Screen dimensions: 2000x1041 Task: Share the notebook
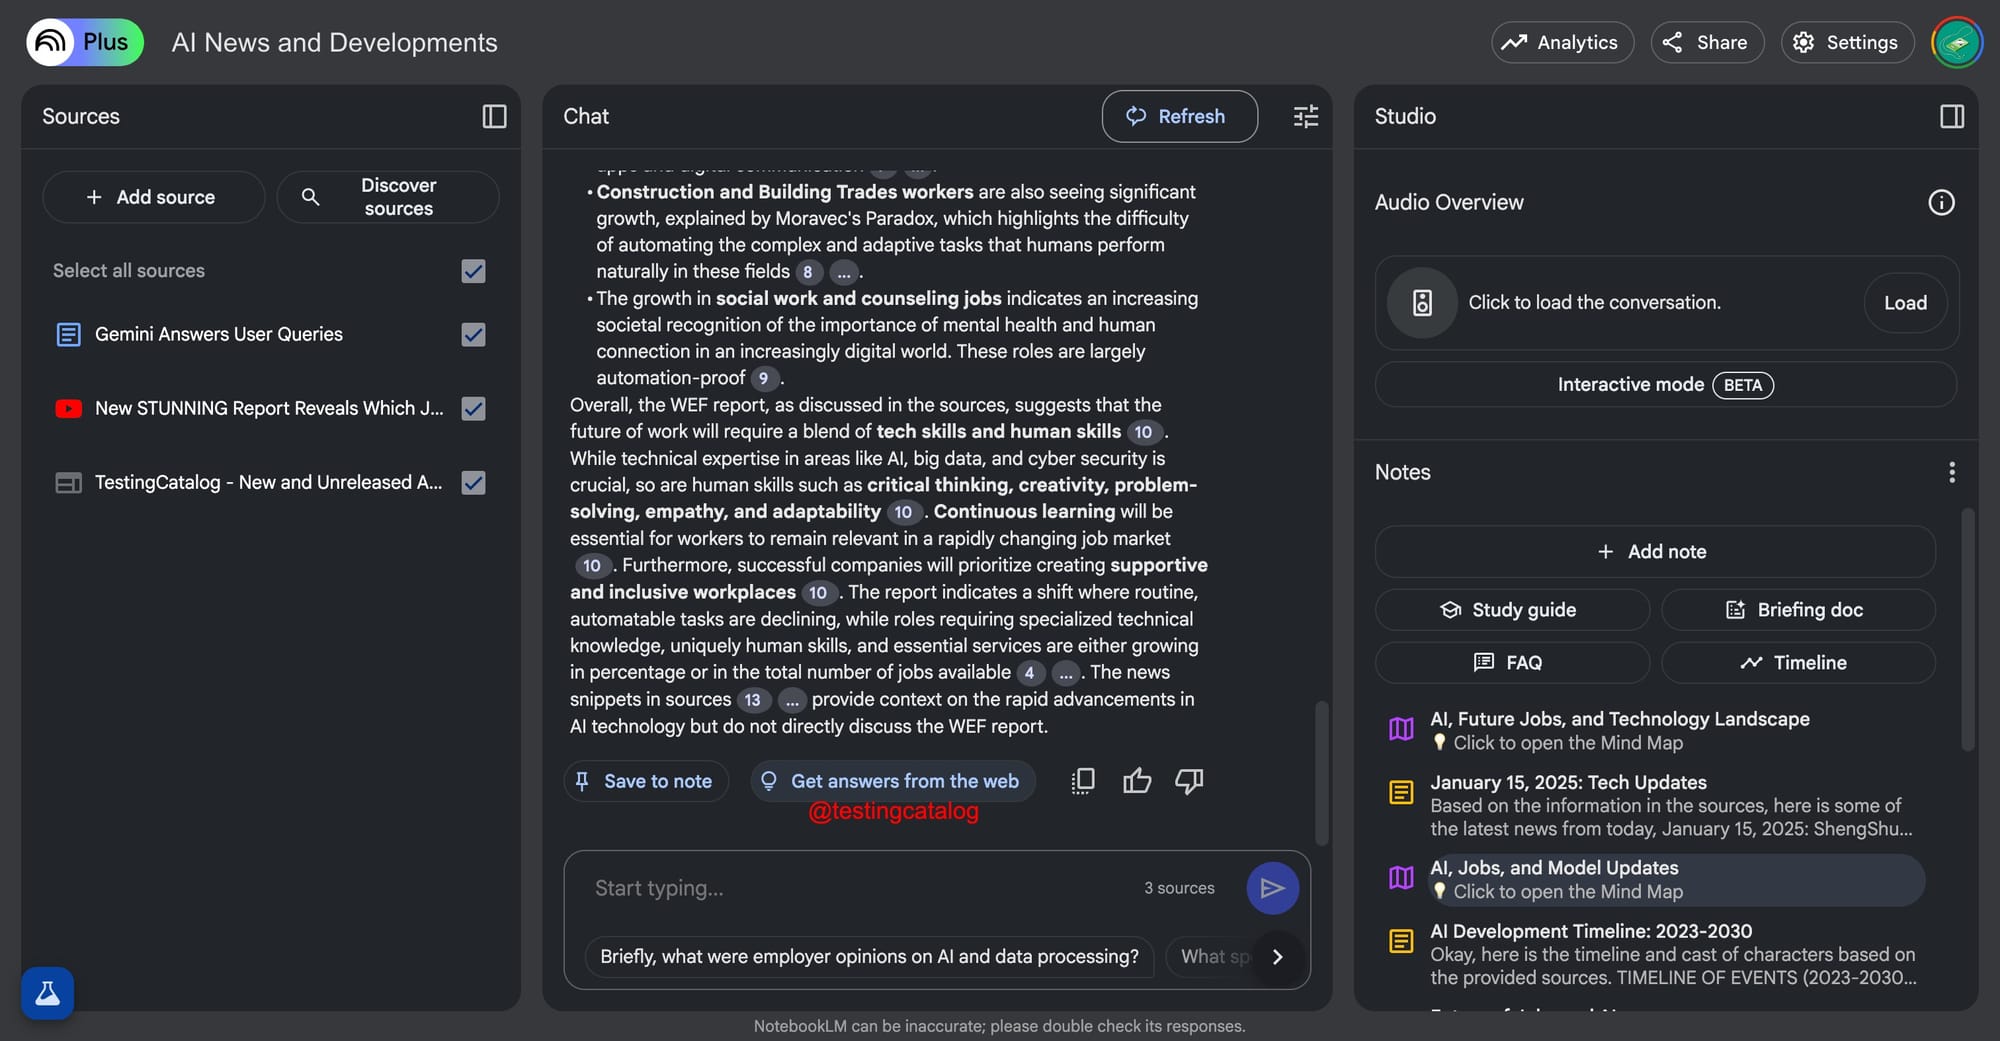1707,42
